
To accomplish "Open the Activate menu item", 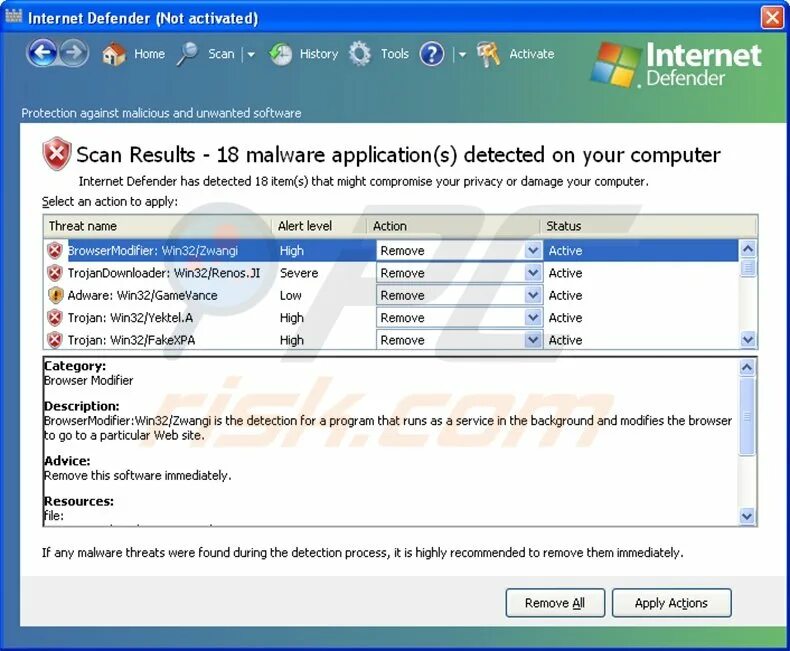I will pos(532,54).
